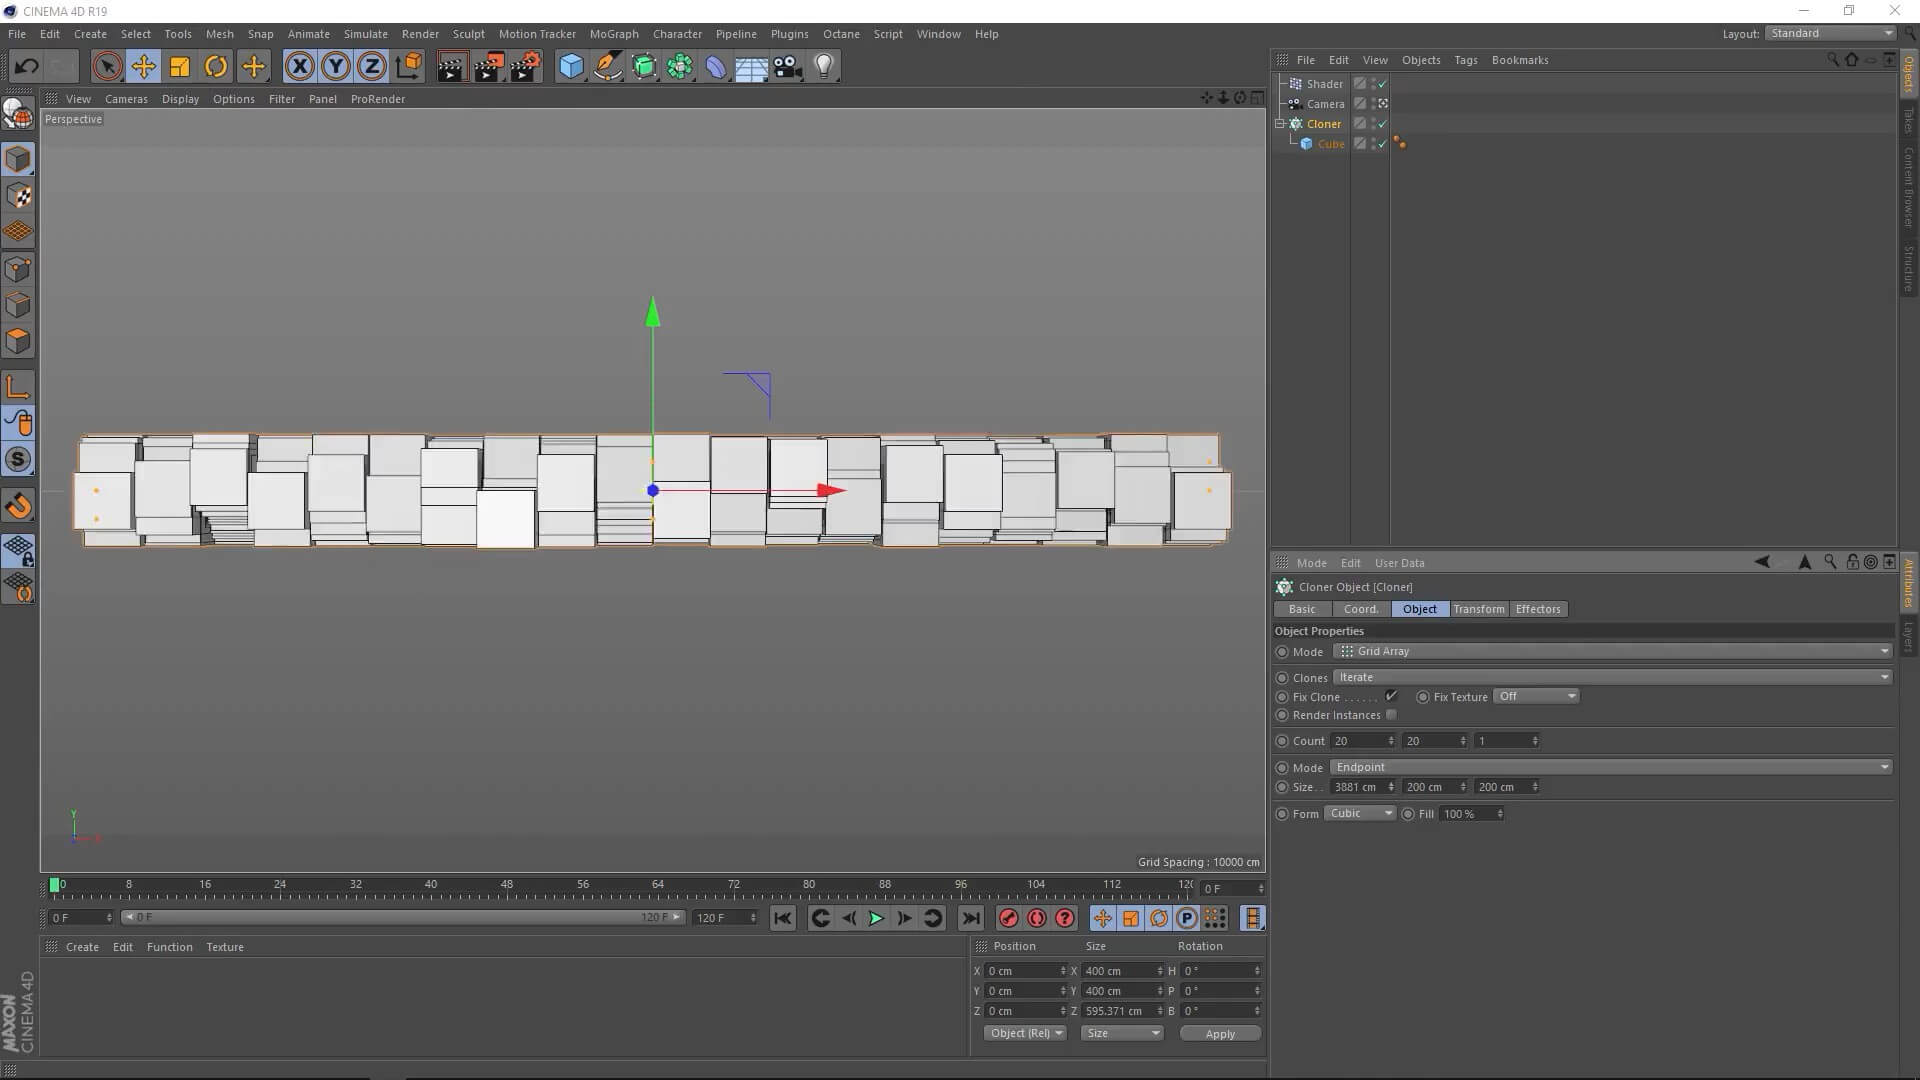Select the Scale tool

coord(180,67)
